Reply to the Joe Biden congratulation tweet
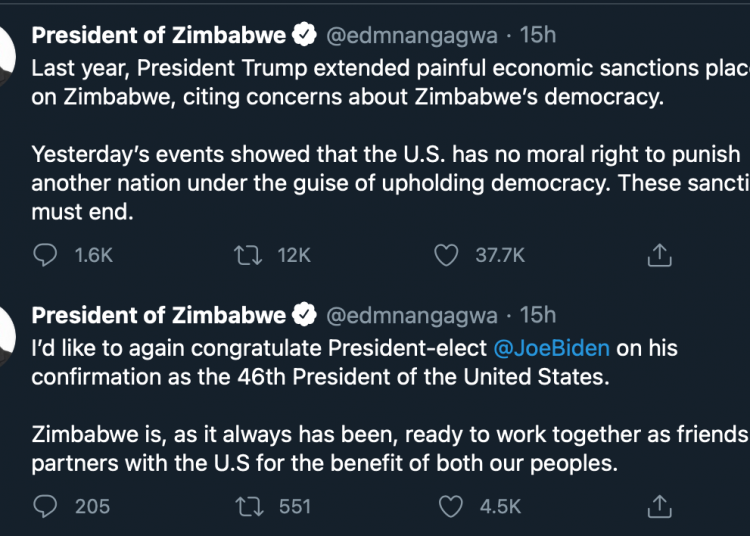750x536 pixels. point(46,506)
